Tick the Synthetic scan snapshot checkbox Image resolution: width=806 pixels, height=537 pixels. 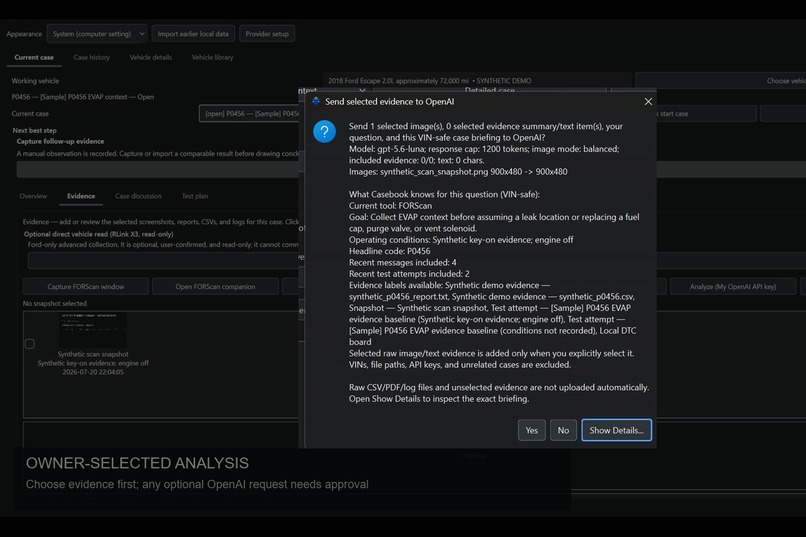click(30, 344)
